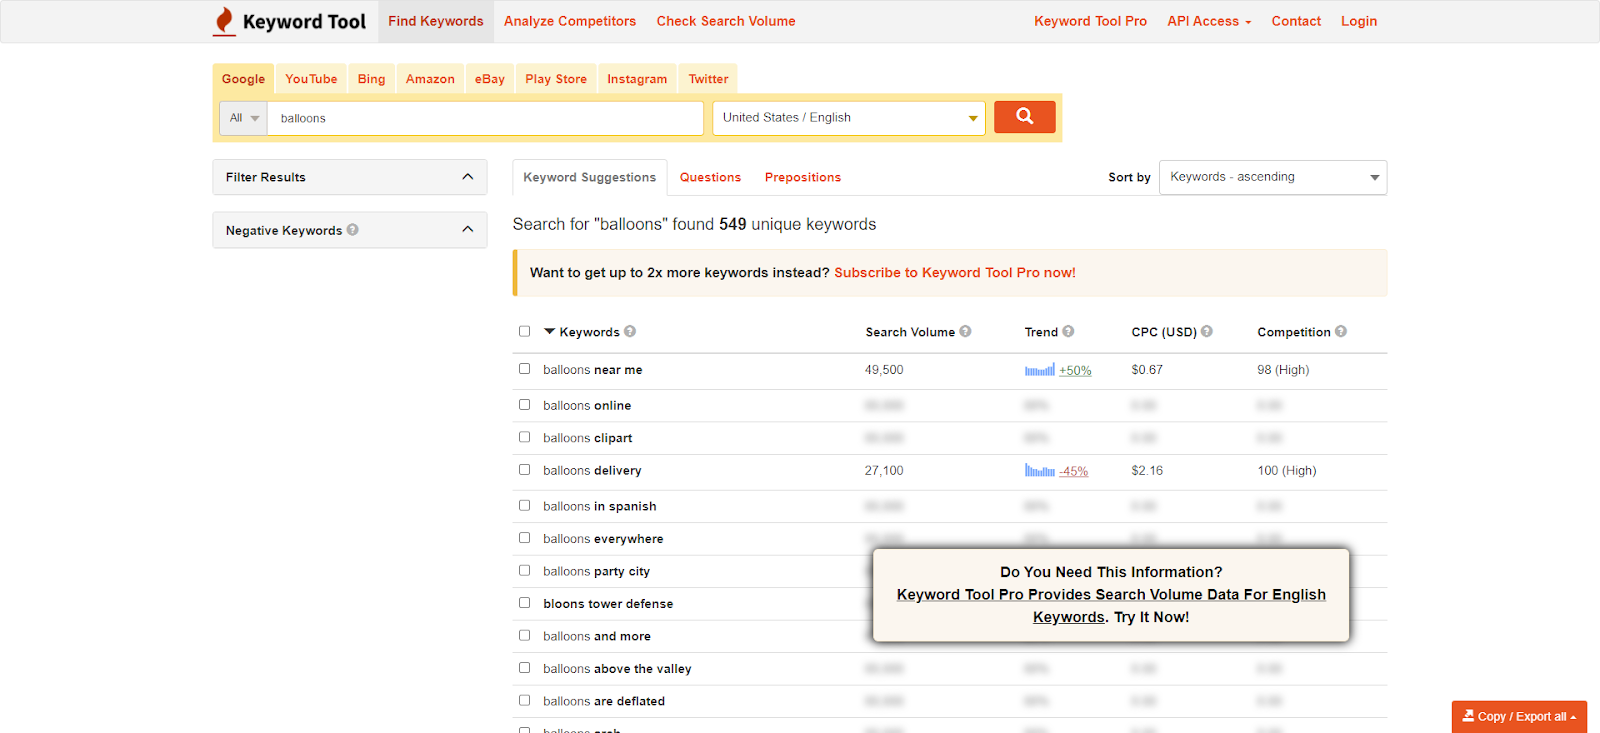Image resolution: width=1600 pixels, height=733 pixels.
Task: Click the 'balloons near me' keyword text
Action: coord(593,370)
